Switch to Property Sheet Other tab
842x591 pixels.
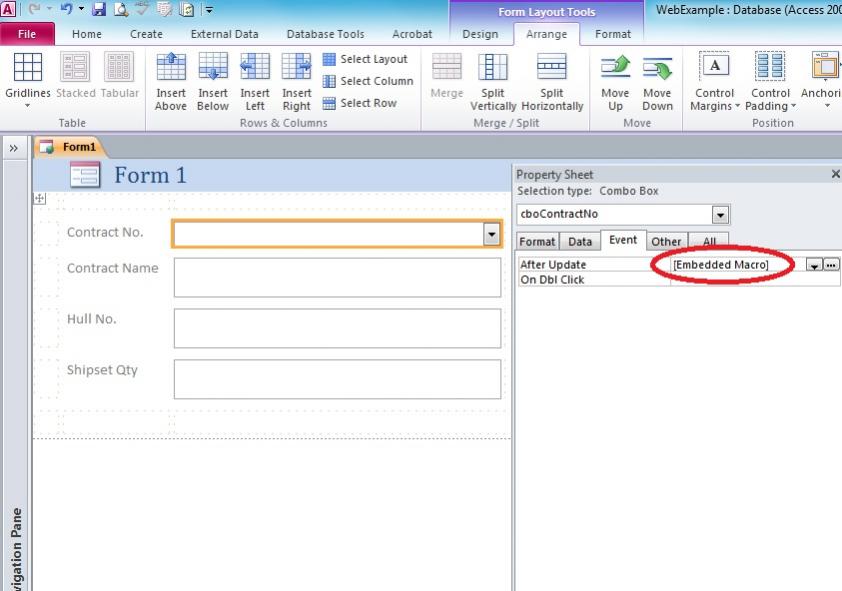click(x=666, y=242)
